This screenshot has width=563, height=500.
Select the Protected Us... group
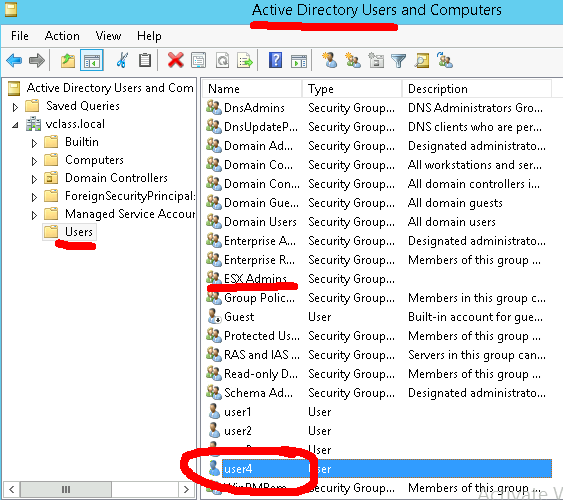pos(261,336)
